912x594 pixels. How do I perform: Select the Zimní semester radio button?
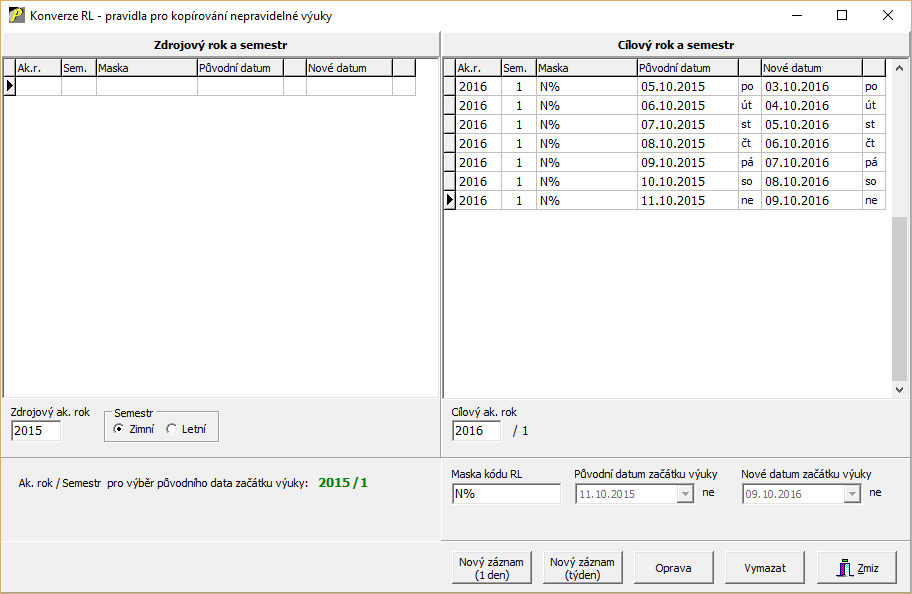(120, 429)
